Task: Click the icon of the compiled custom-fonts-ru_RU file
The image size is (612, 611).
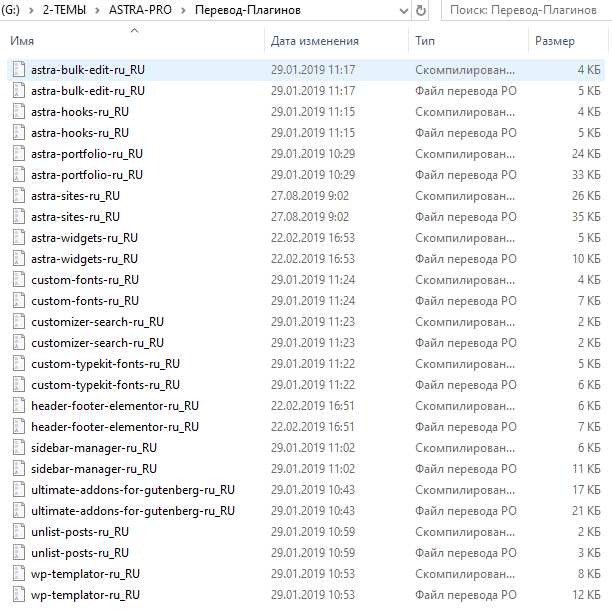Action: click(19, 280)
